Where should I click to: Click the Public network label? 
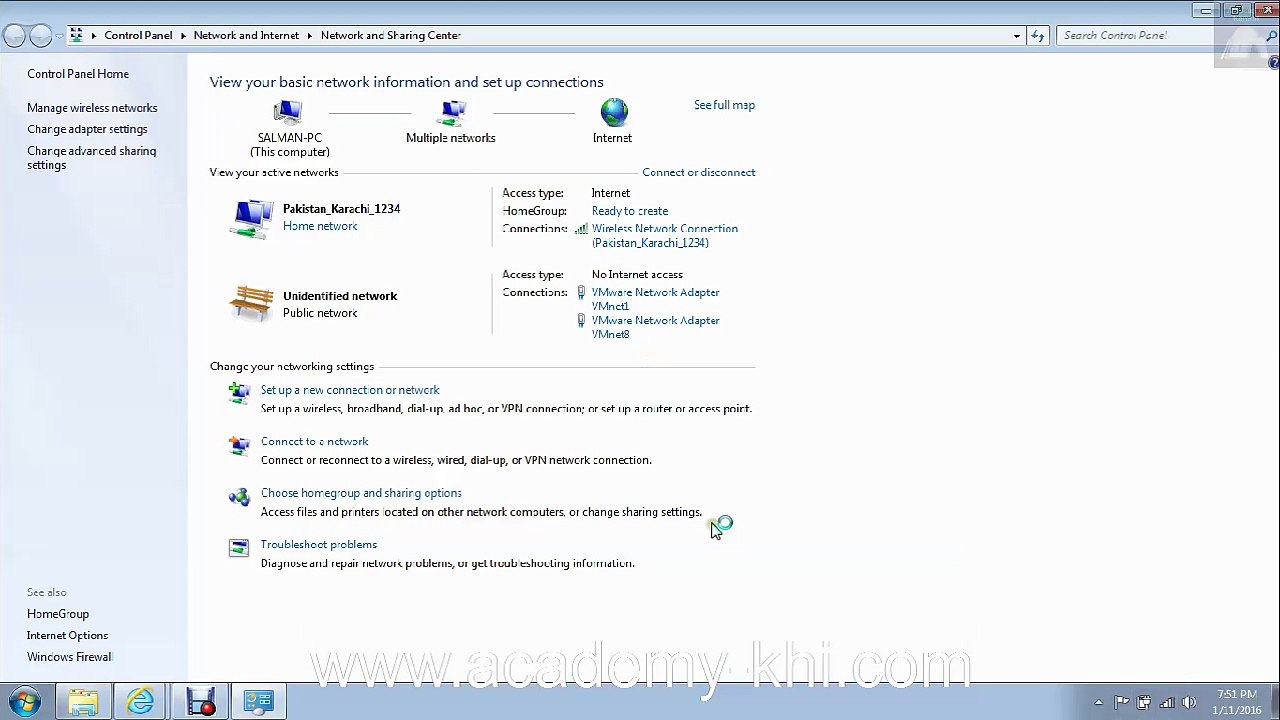320,313
